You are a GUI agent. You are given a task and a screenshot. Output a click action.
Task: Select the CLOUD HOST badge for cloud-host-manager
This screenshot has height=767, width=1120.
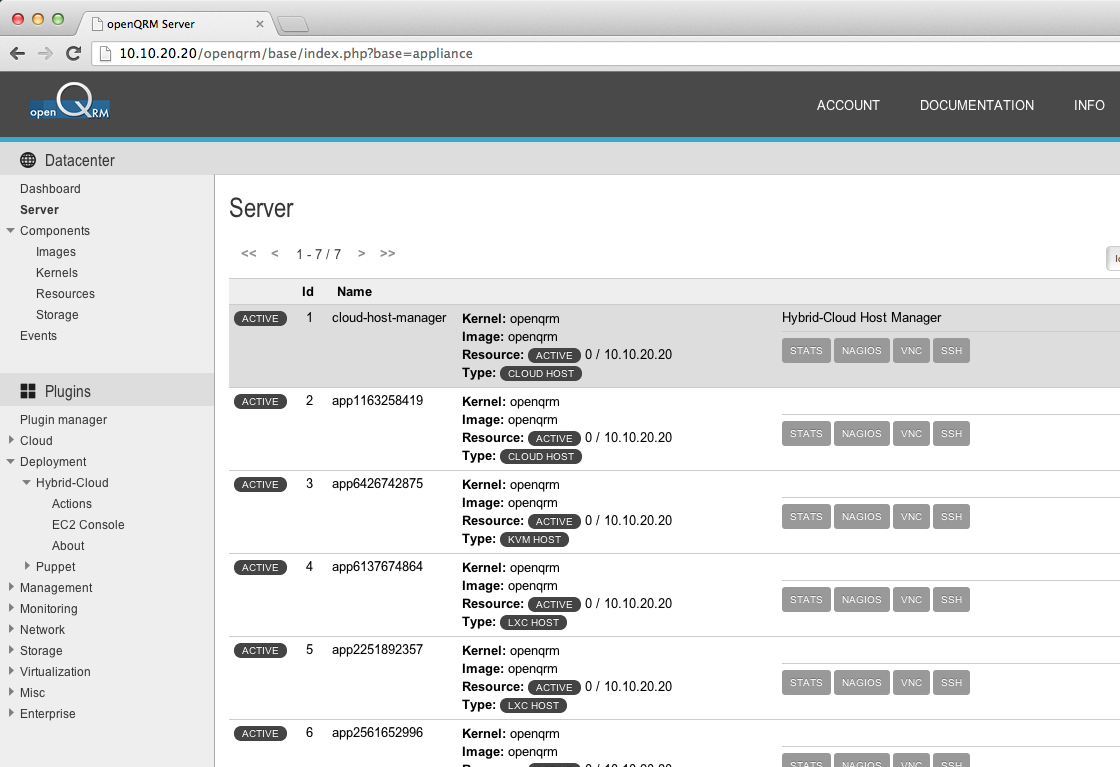(540, 373)
